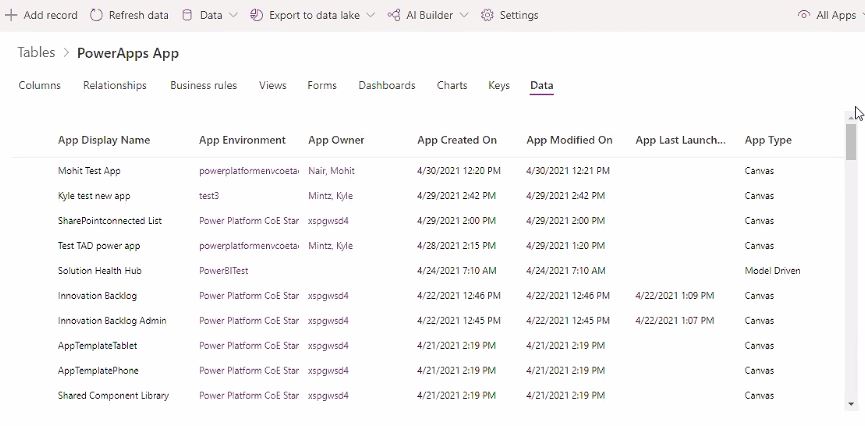Open Settings from the command bar

[x=519, y=15]
